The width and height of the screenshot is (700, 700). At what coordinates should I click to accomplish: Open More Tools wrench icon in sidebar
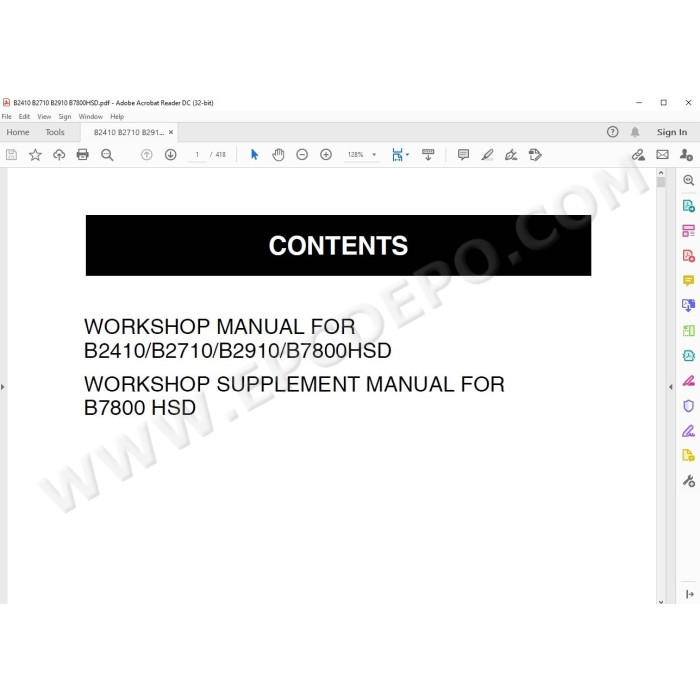(x=688, y=481)
